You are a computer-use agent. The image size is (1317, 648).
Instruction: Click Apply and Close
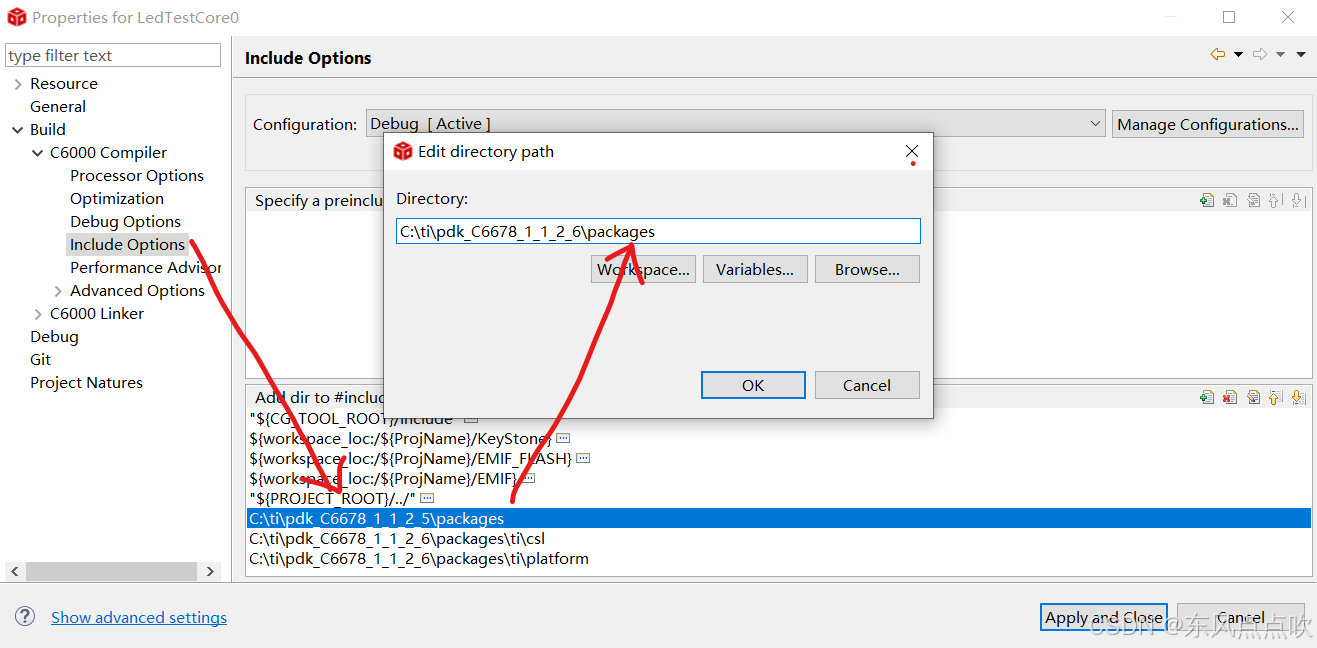pyautogui.click(x=1104, y=617)
